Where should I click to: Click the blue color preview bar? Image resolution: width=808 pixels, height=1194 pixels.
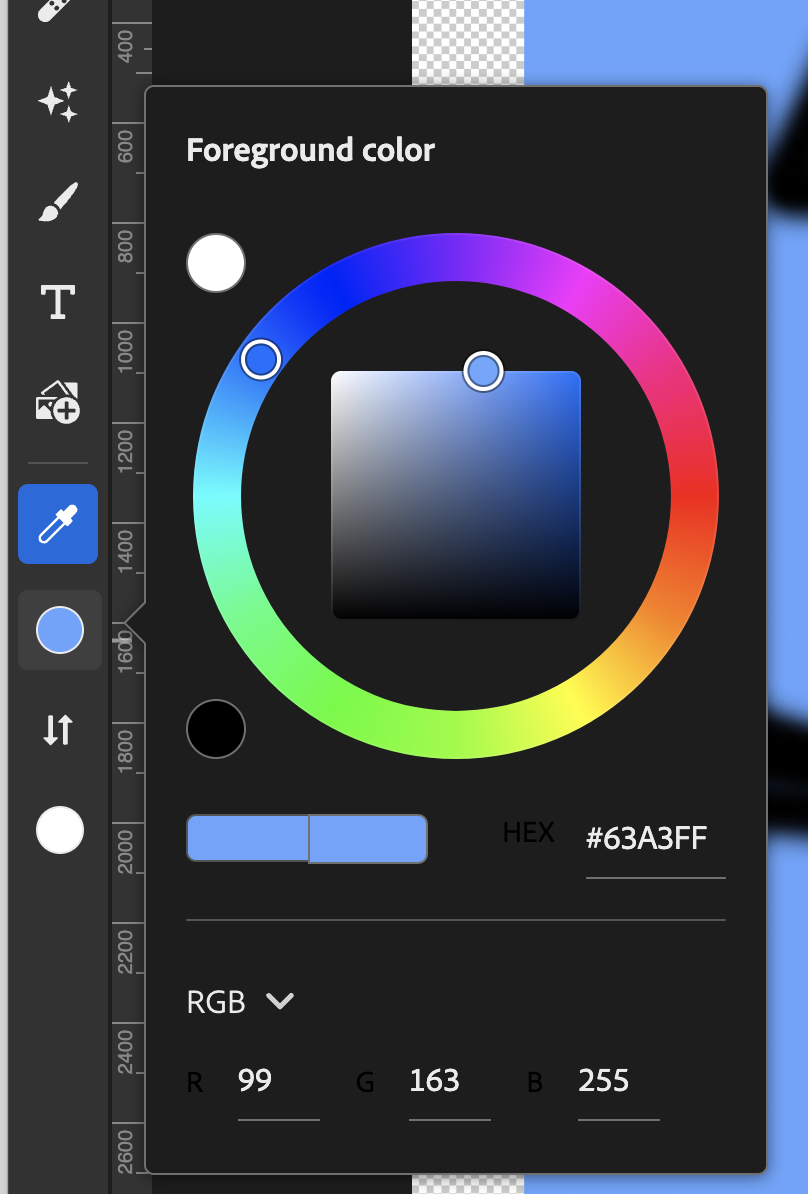click(306, 838)
